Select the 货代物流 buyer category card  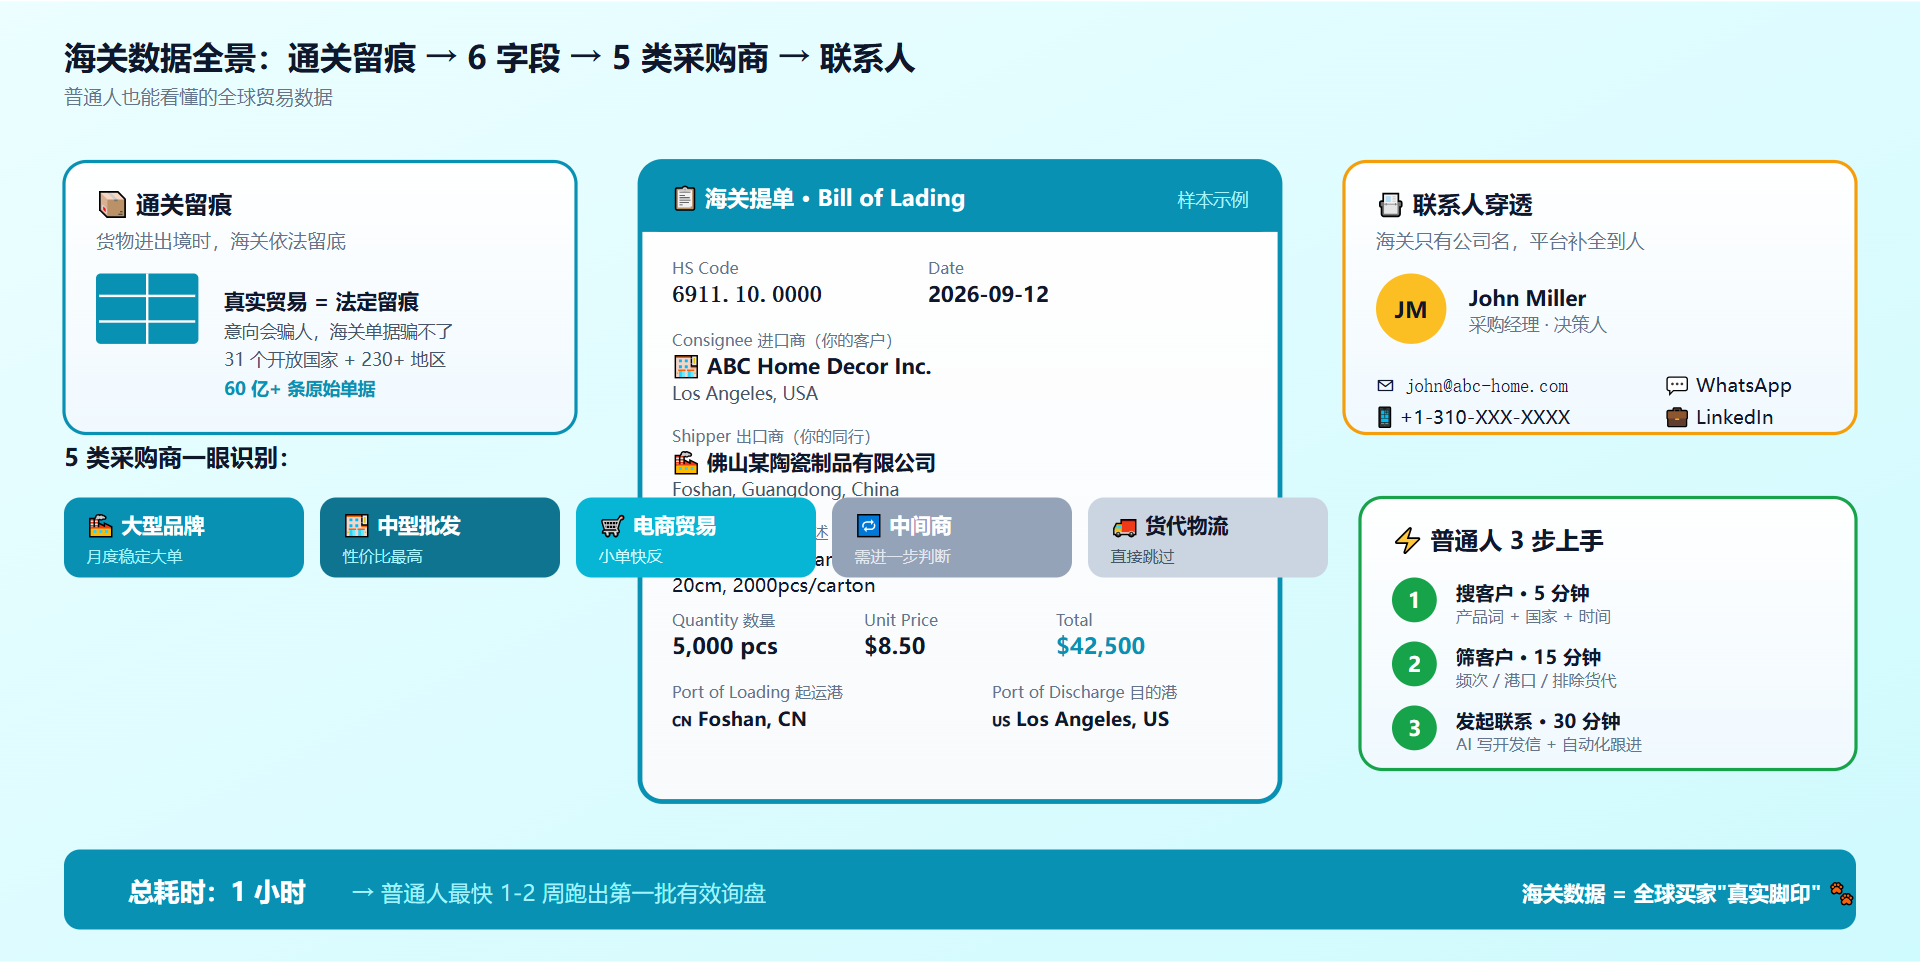coord(1208,537)
